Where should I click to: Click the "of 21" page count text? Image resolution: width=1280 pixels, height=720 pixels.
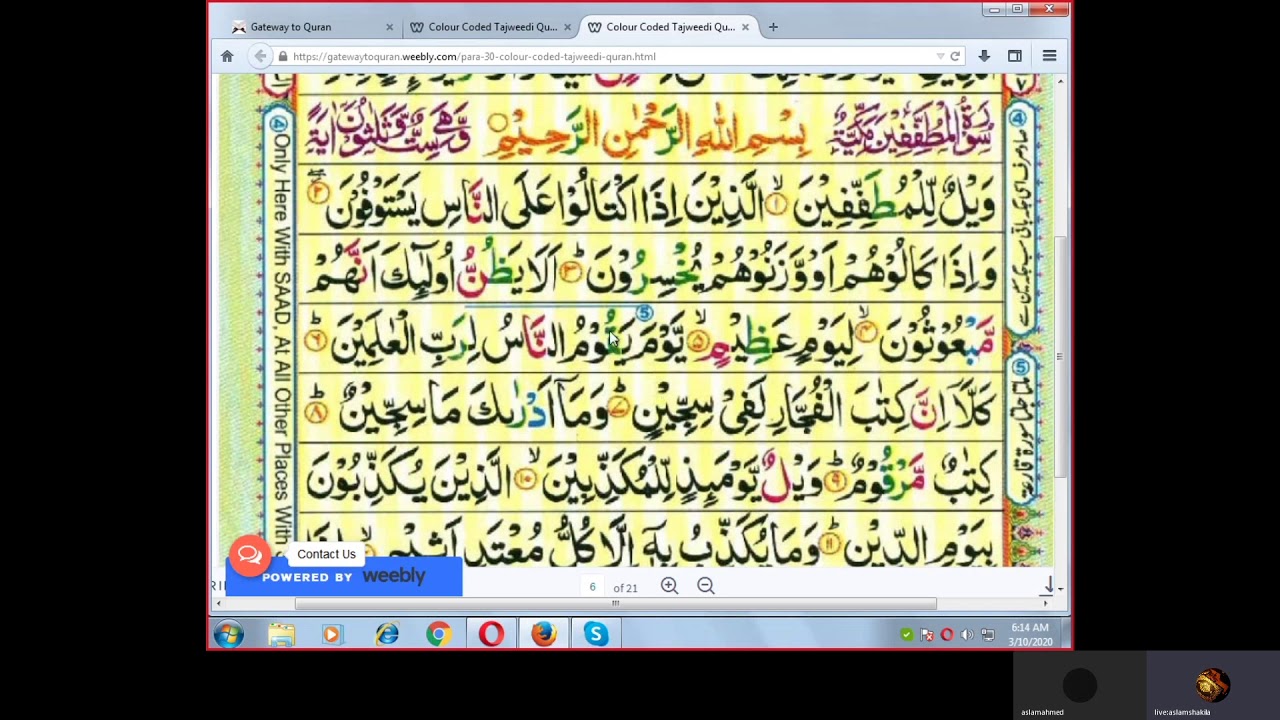pyautogui.click(x=625, y=588)
